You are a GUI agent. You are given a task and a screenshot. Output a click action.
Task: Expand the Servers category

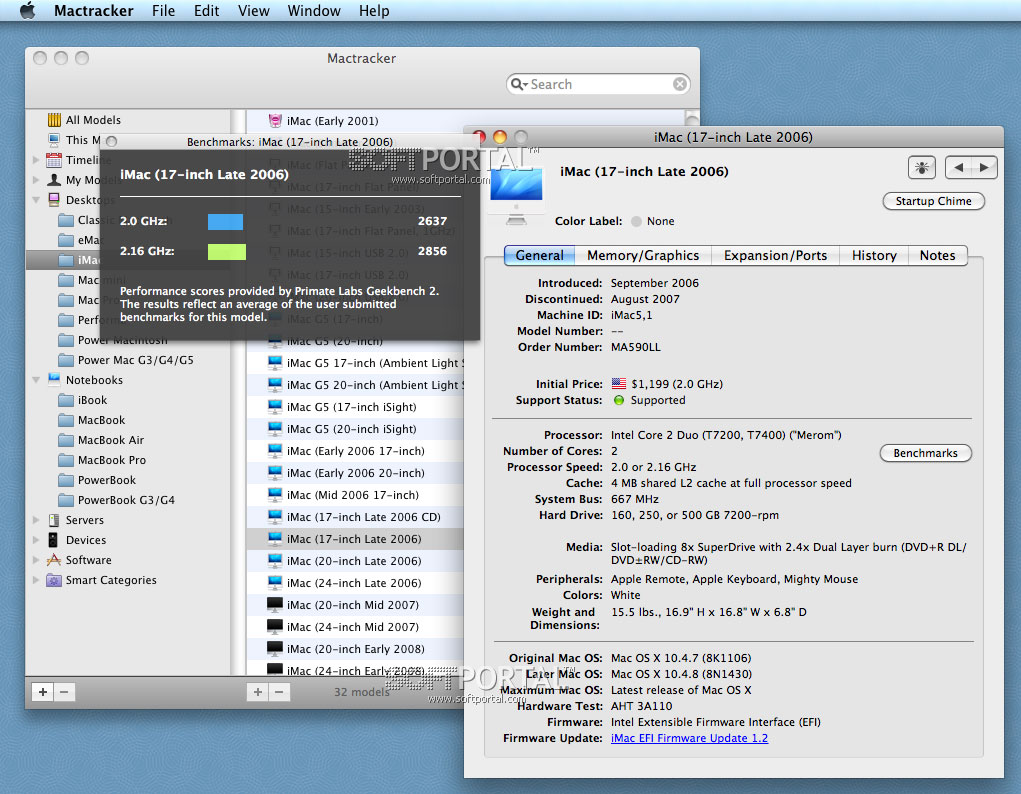coord(36,520)
